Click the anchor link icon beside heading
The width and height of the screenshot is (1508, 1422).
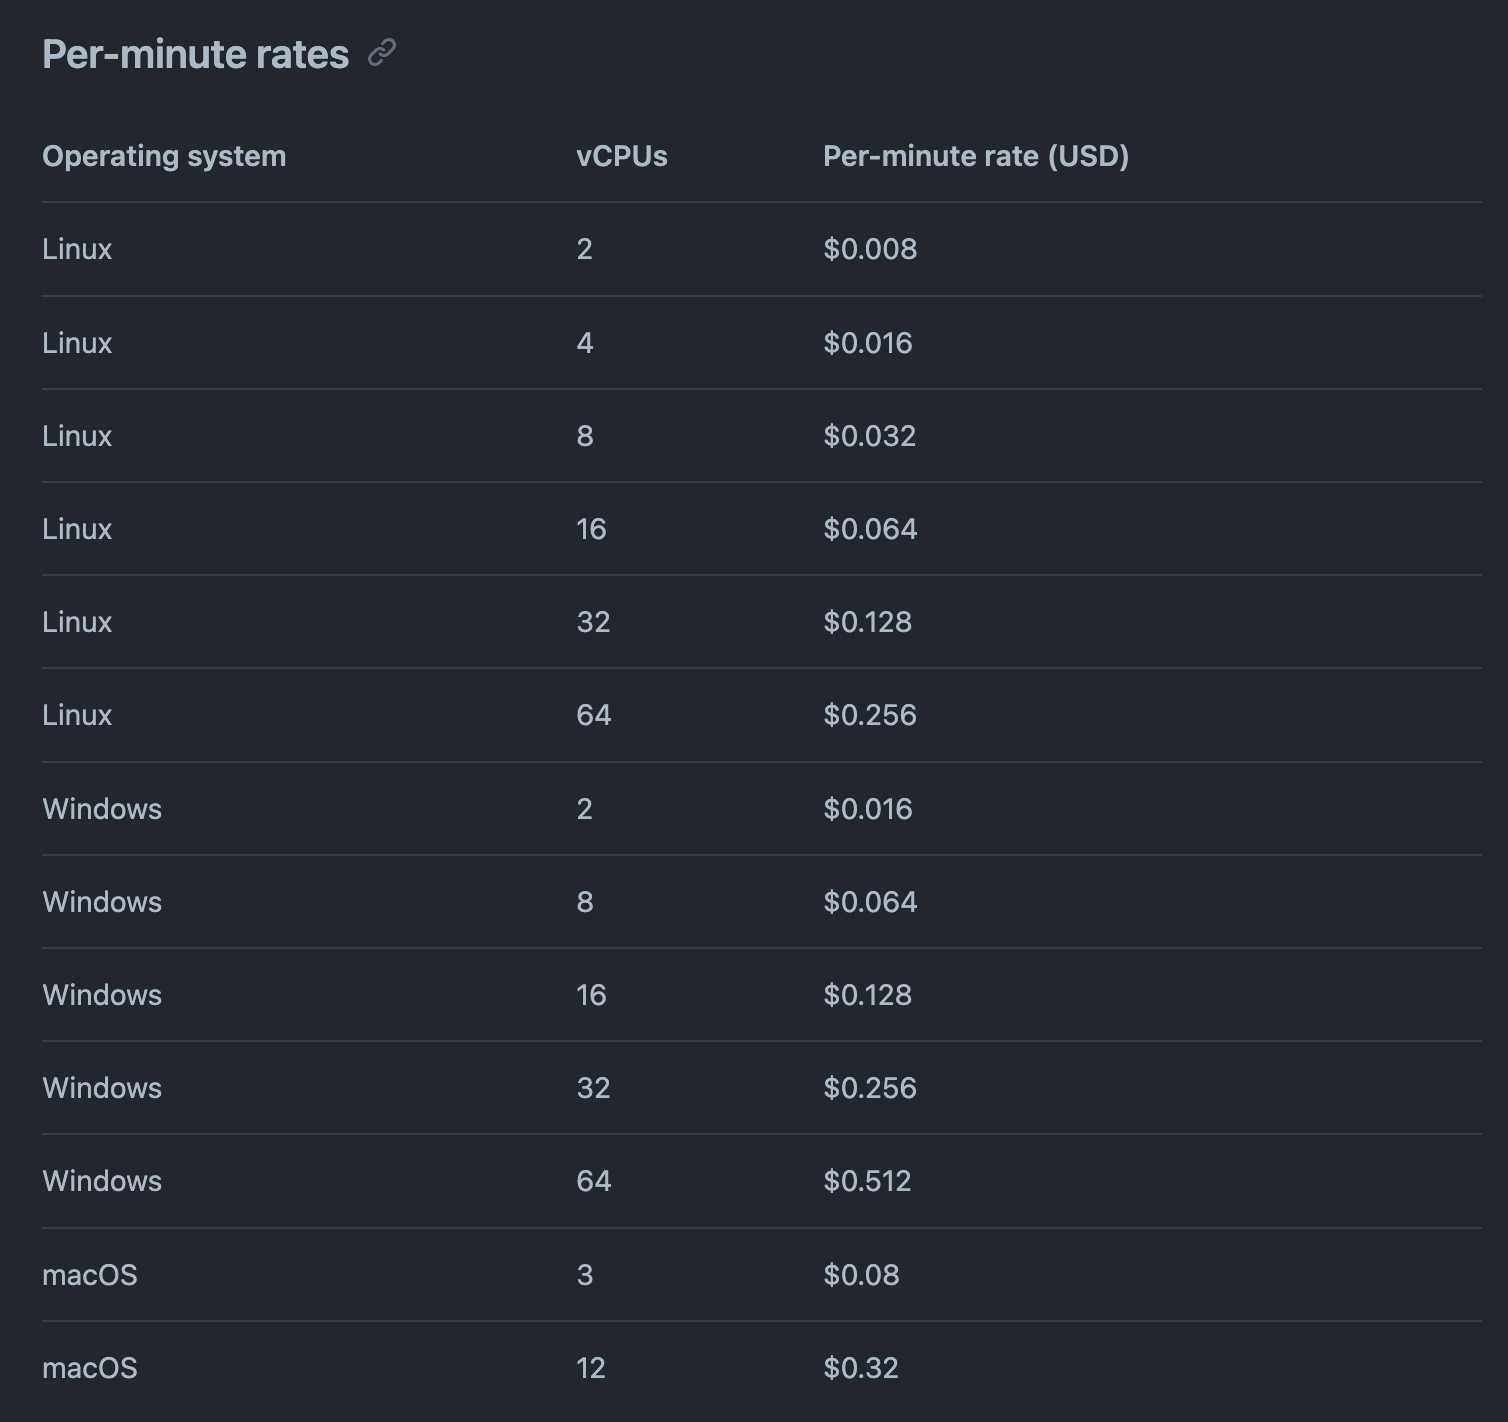(x=382, y=53)
